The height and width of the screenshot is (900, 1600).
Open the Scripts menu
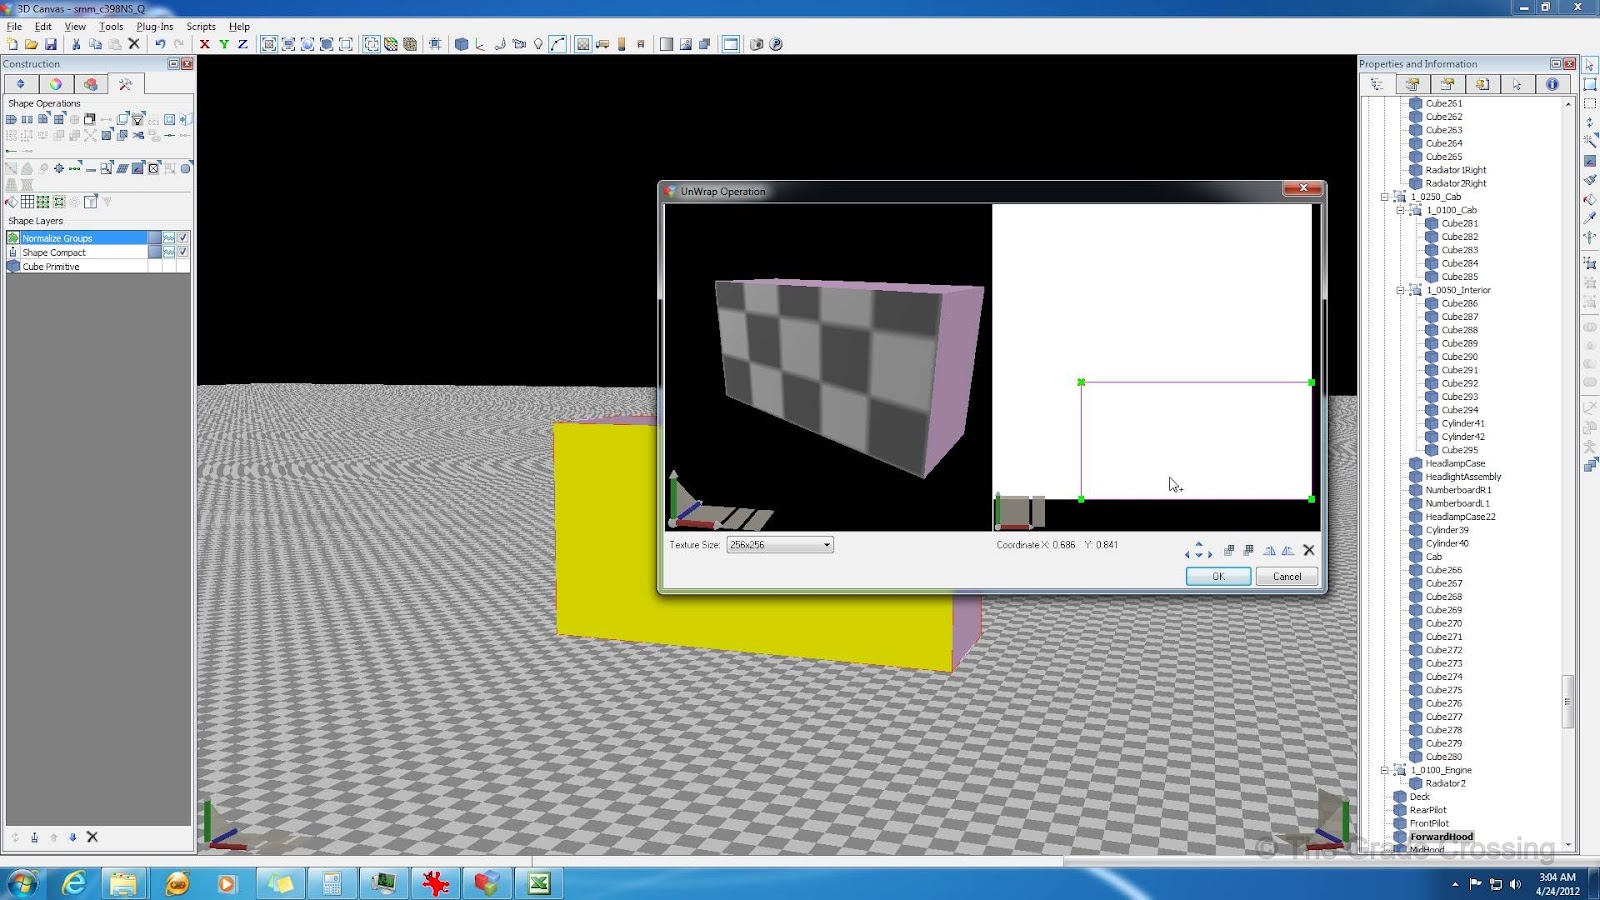pyautogui.click(x=201, y=27)
